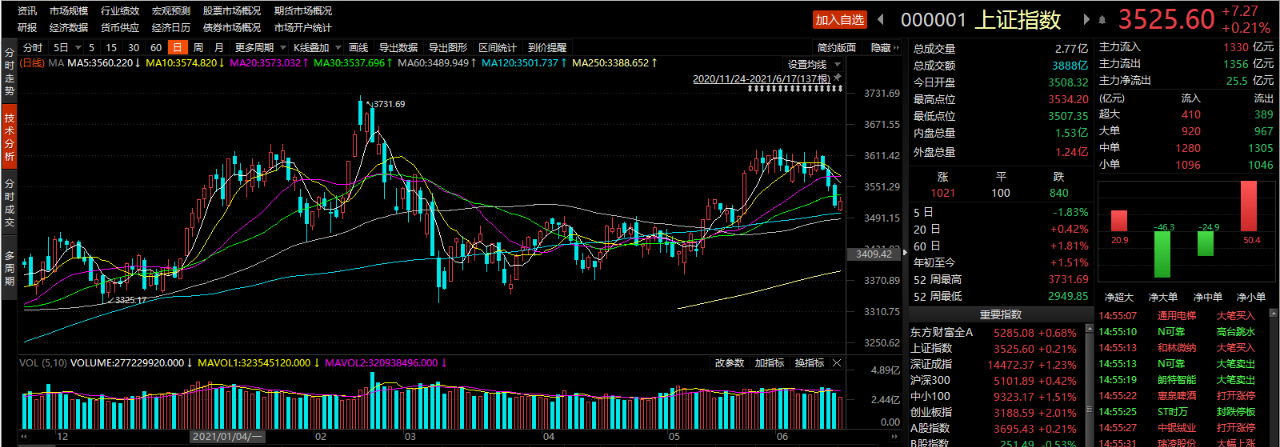Select 沪深300 index row

(x=998, y=380)
